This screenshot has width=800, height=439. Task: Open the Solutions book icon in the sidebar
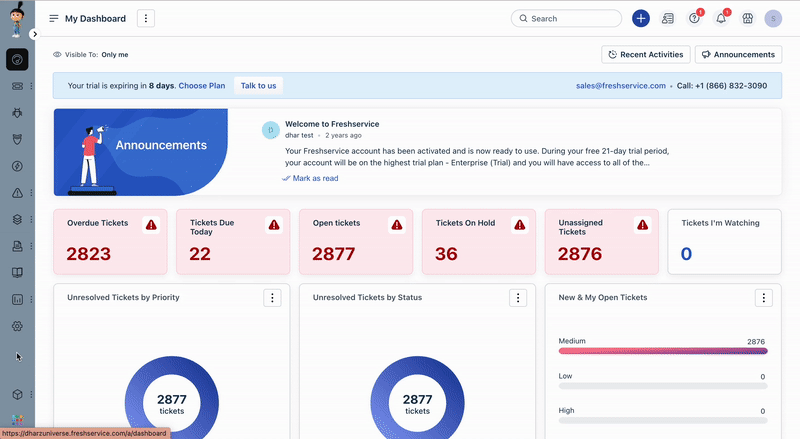tap(17, 273)
